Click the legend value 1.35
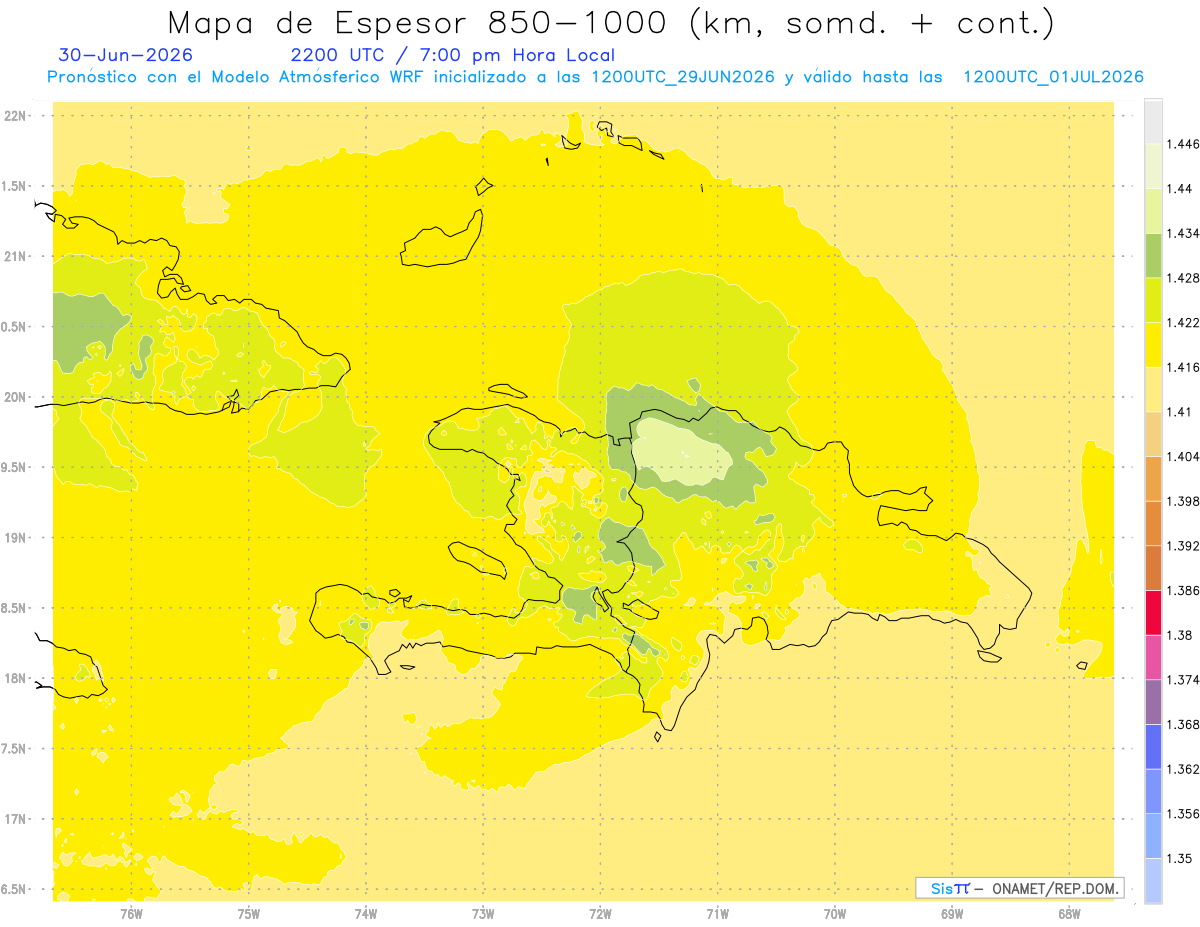The width and height of the screenshot is (1200, 927). (x=1180, y=858)
